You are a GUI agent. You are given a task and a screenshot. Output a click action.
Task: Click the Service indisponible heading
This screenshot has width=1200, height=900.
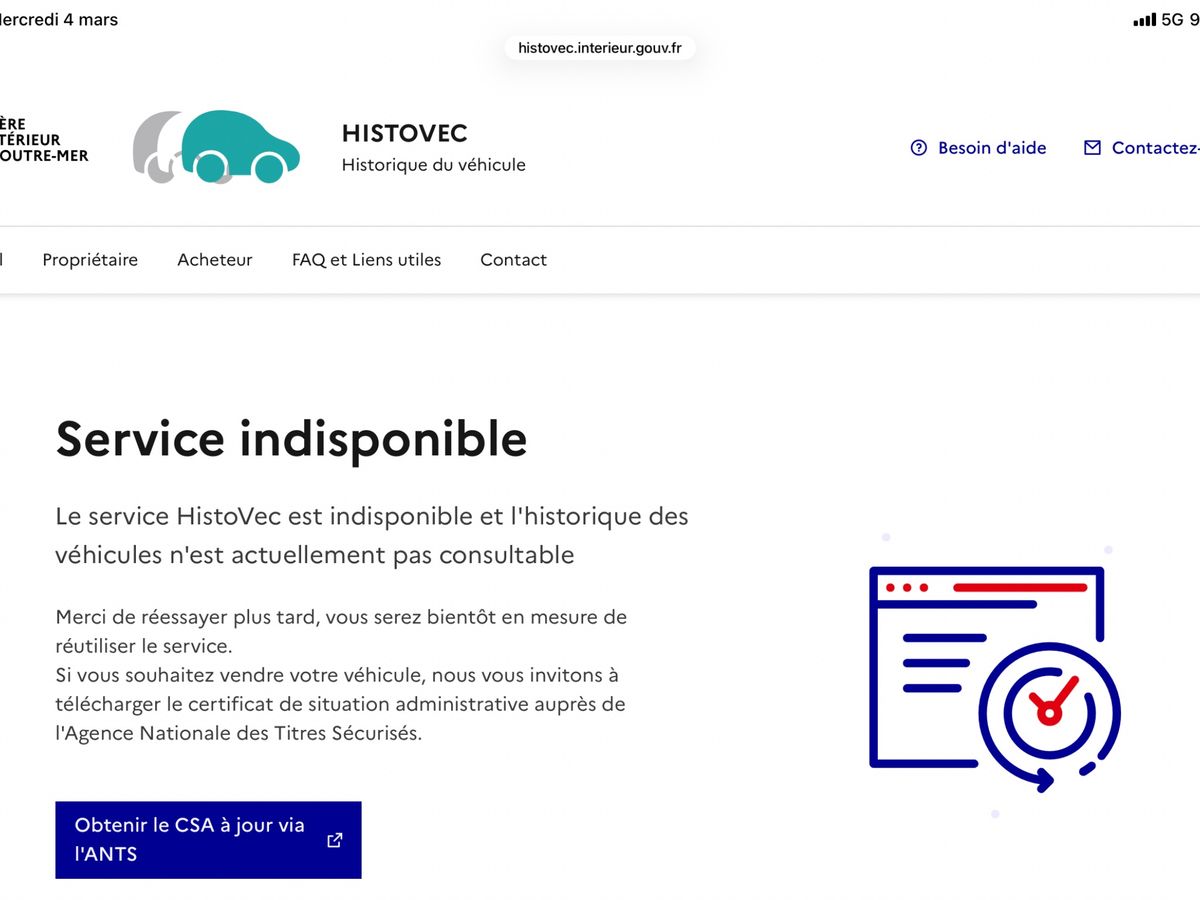tap(291, 438)
